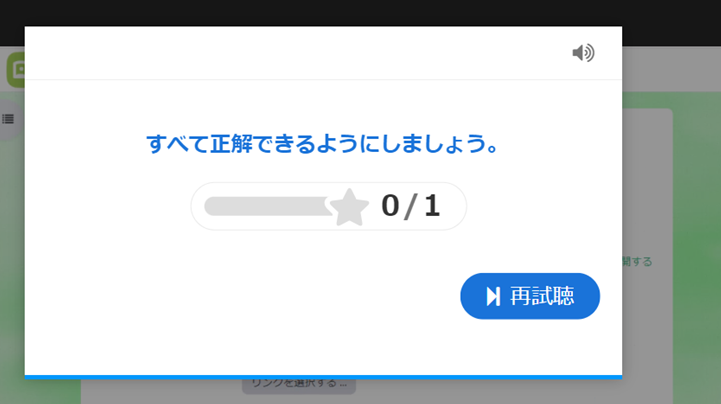721x404 pixels.
Task: Click the skip-next arrow icon in 再試聴
Action: [x=493, y=296]
